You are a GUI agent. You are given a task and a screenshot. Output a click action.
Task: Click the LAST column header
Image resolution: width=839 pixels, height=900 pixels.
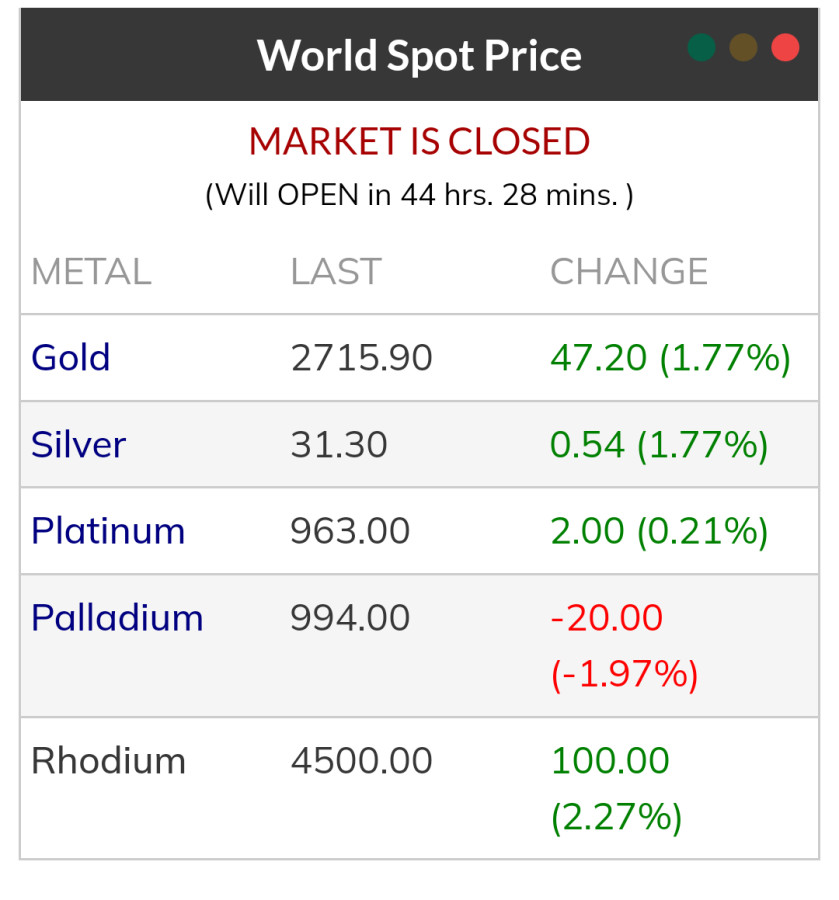(x=336, y=272)
